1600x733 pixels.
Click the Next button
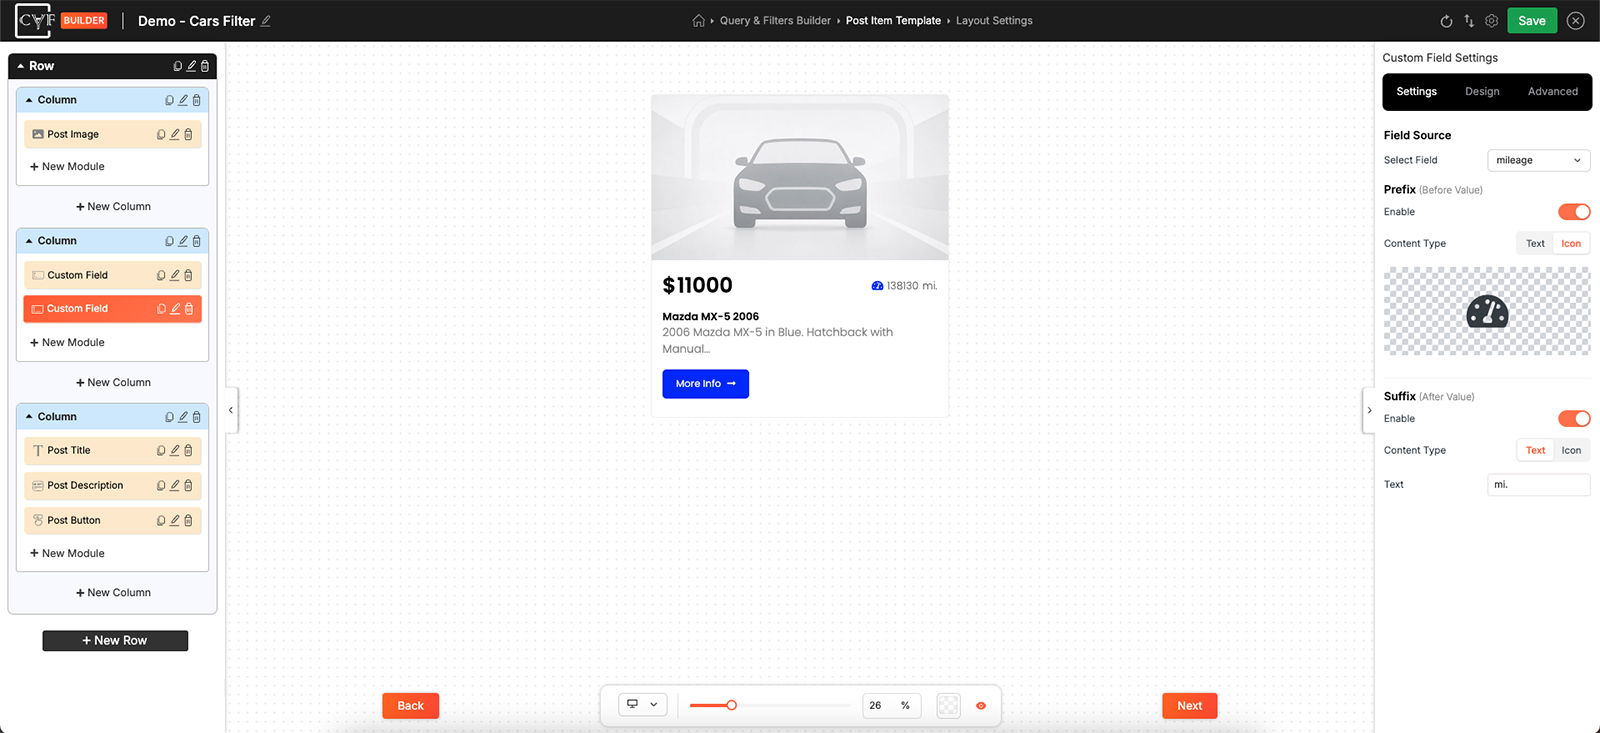point(1189,706)
